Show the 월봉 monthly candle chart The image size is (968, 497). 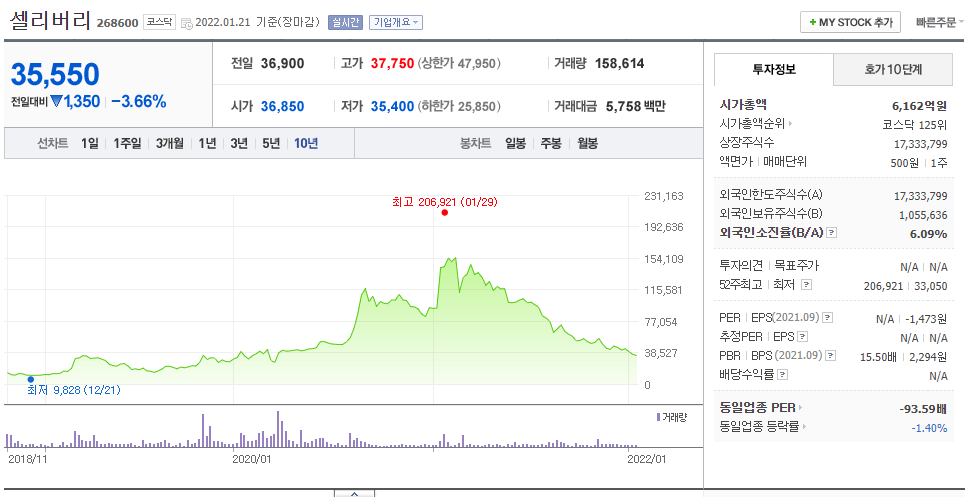coord(588,143)
